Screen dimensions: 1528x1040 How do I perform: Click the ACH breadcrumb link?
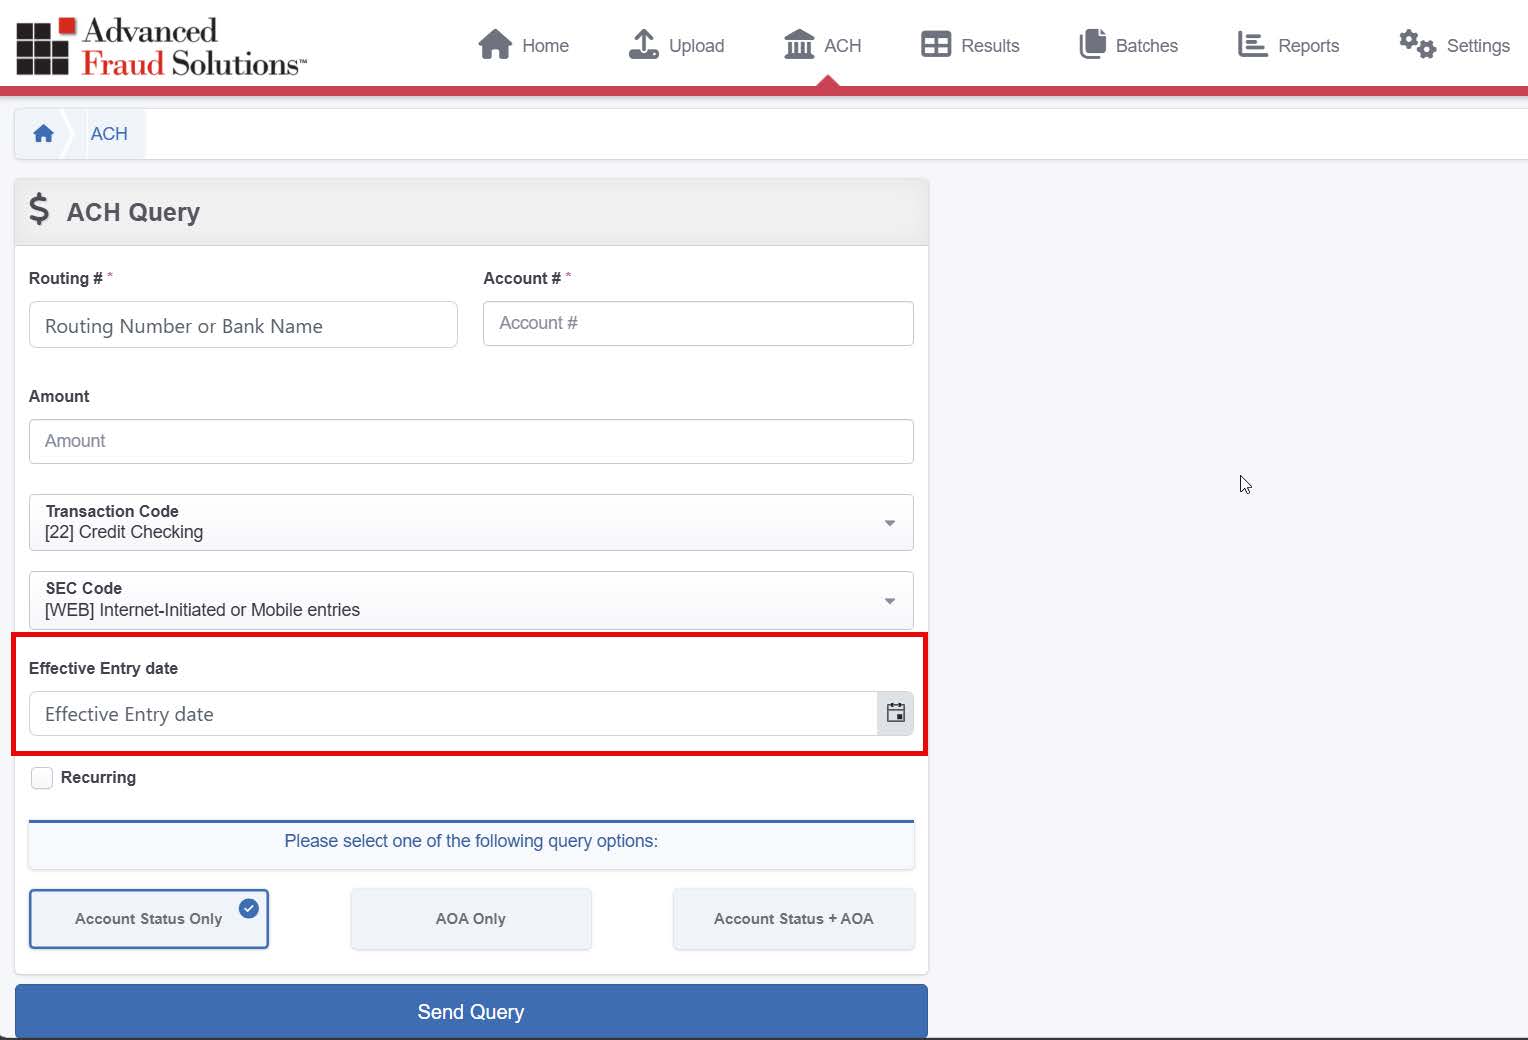tap(109, 134)
